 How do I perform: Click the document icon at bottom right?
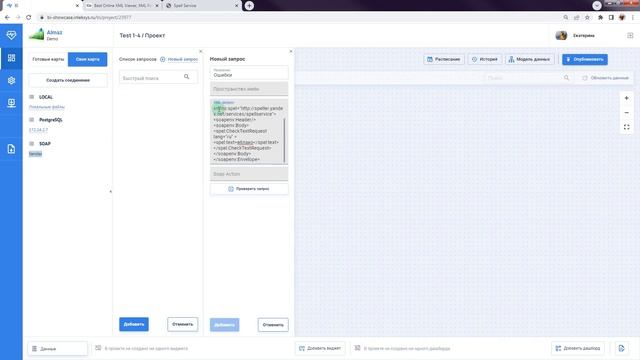(622, 348)
